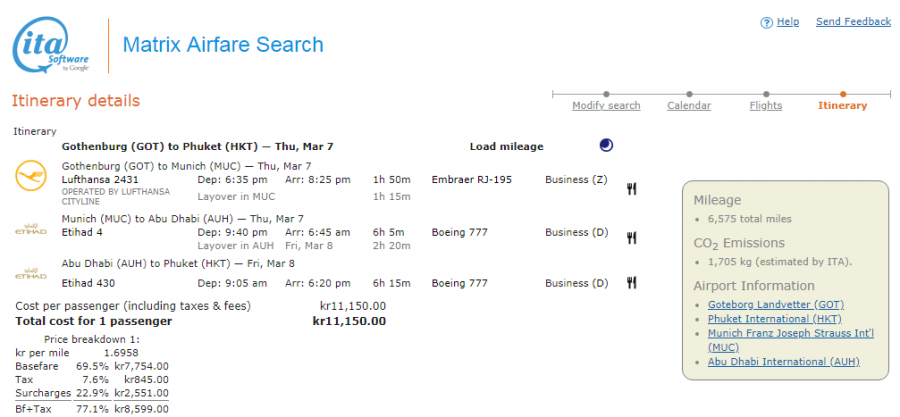Click the meal icon for Etihad 430

click(631, 283)
